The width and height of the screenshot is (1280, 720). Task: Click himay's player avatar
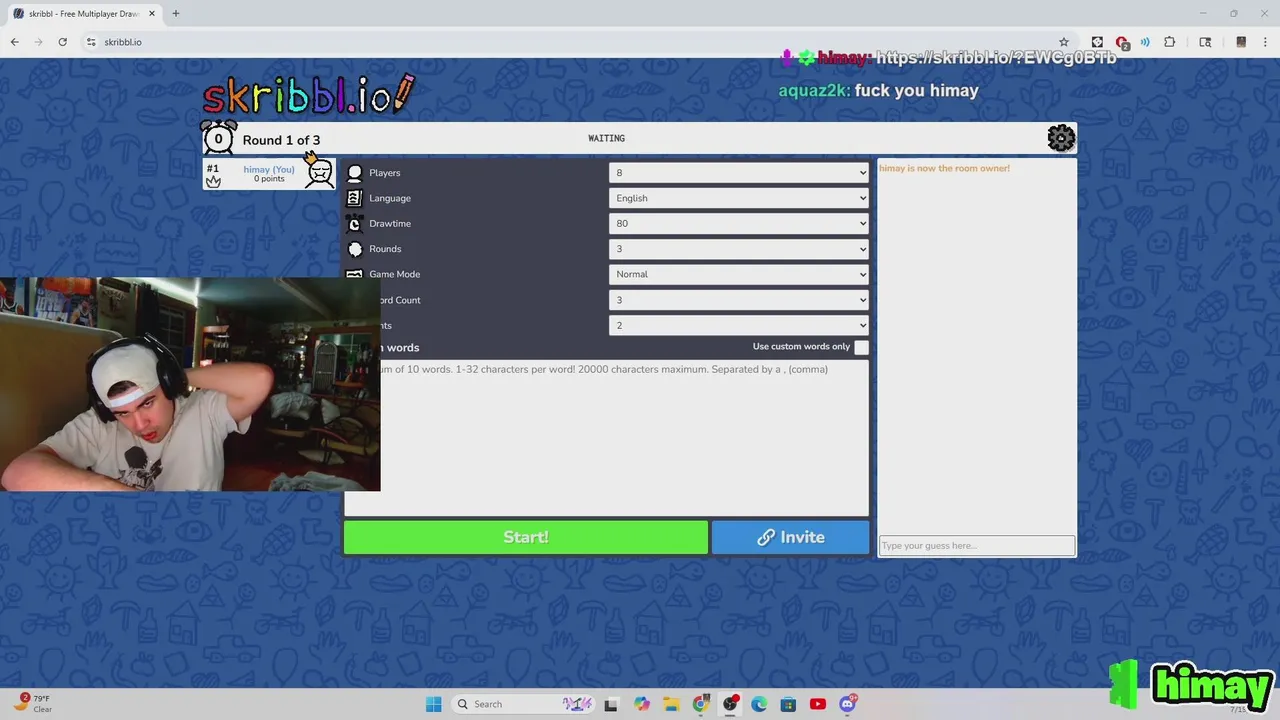point(320,173)
